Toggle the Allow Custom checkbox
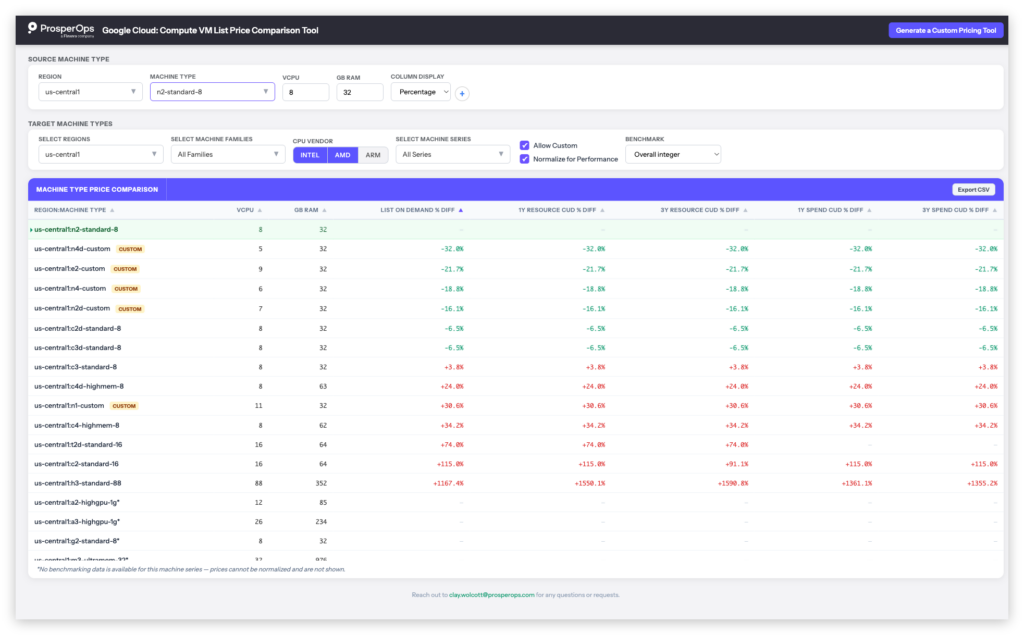The width and height of the screenshot is (1024, 635). pyautogui.click(x=524, y=146)
